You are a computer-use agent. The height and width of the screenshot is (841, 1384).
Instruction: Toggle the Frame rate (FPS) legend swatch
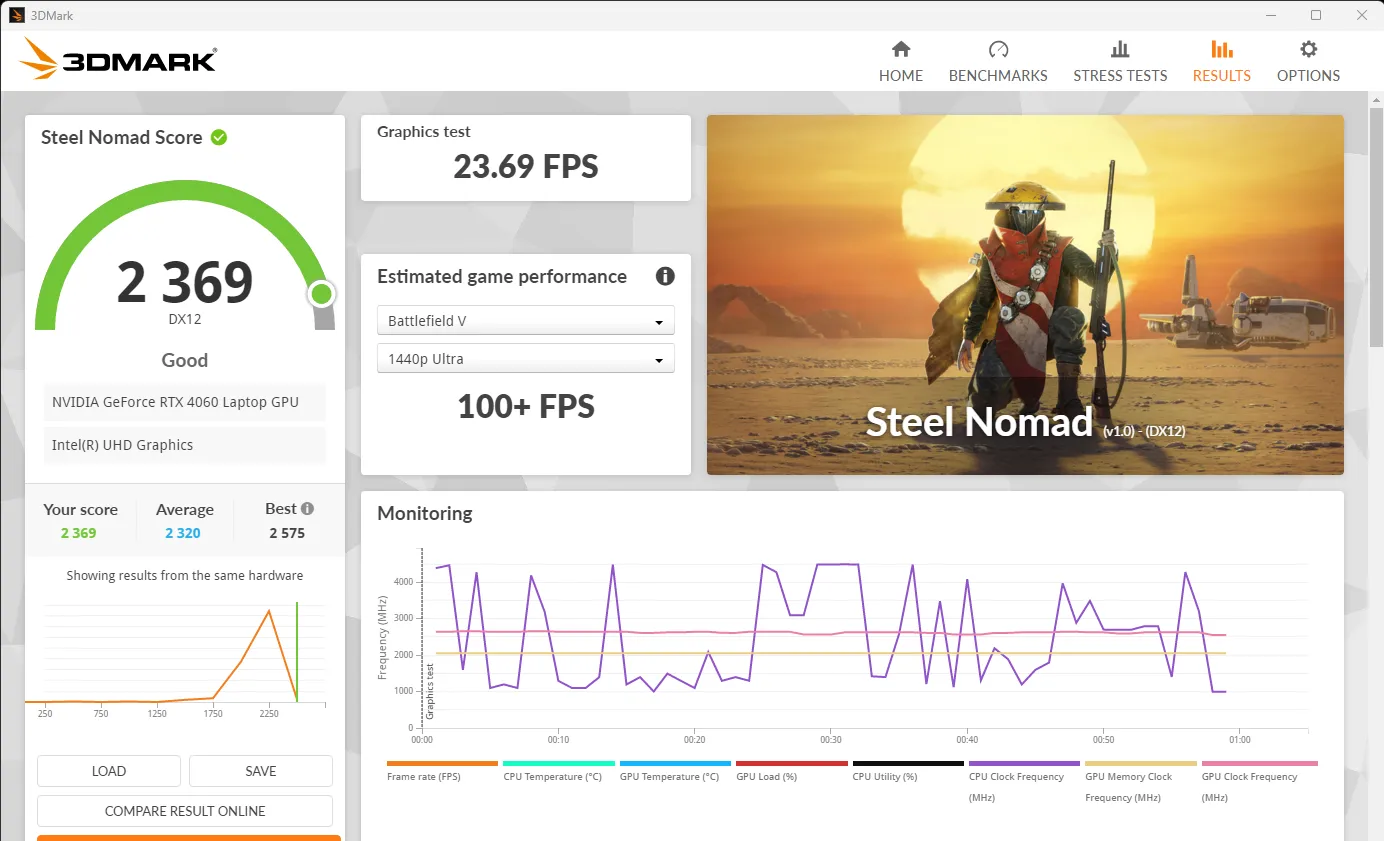click(442, 763)
